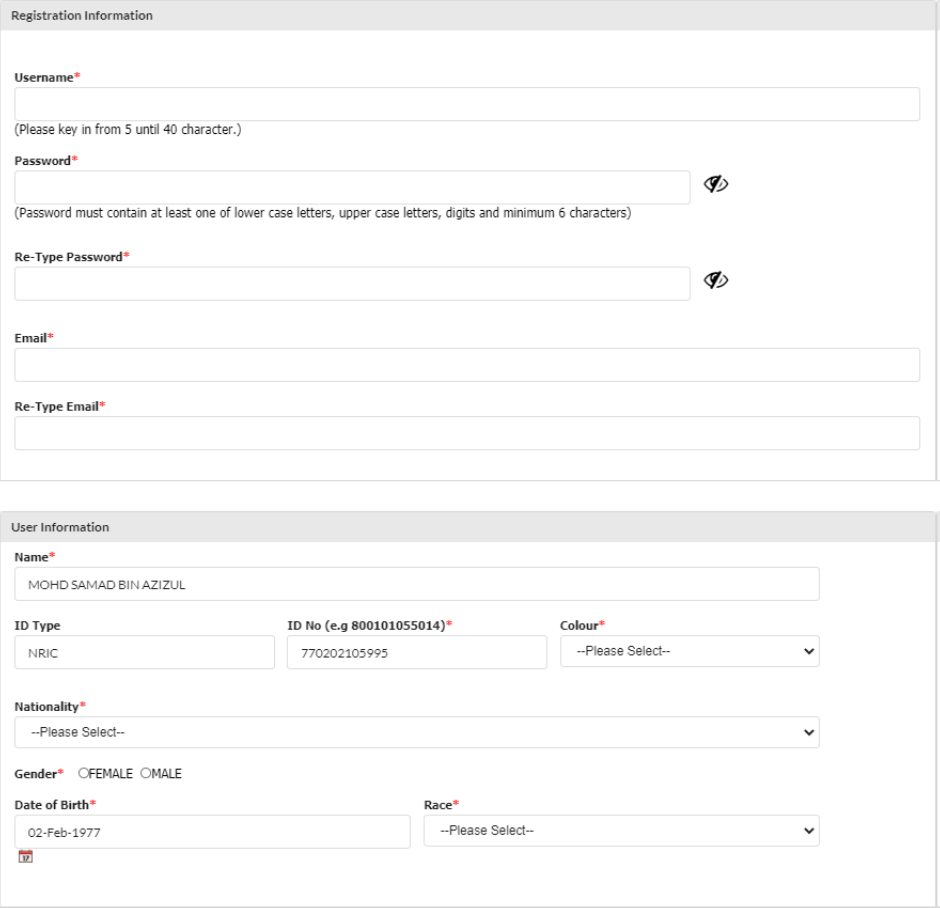Focus the Password text box

tap(352, 187)
